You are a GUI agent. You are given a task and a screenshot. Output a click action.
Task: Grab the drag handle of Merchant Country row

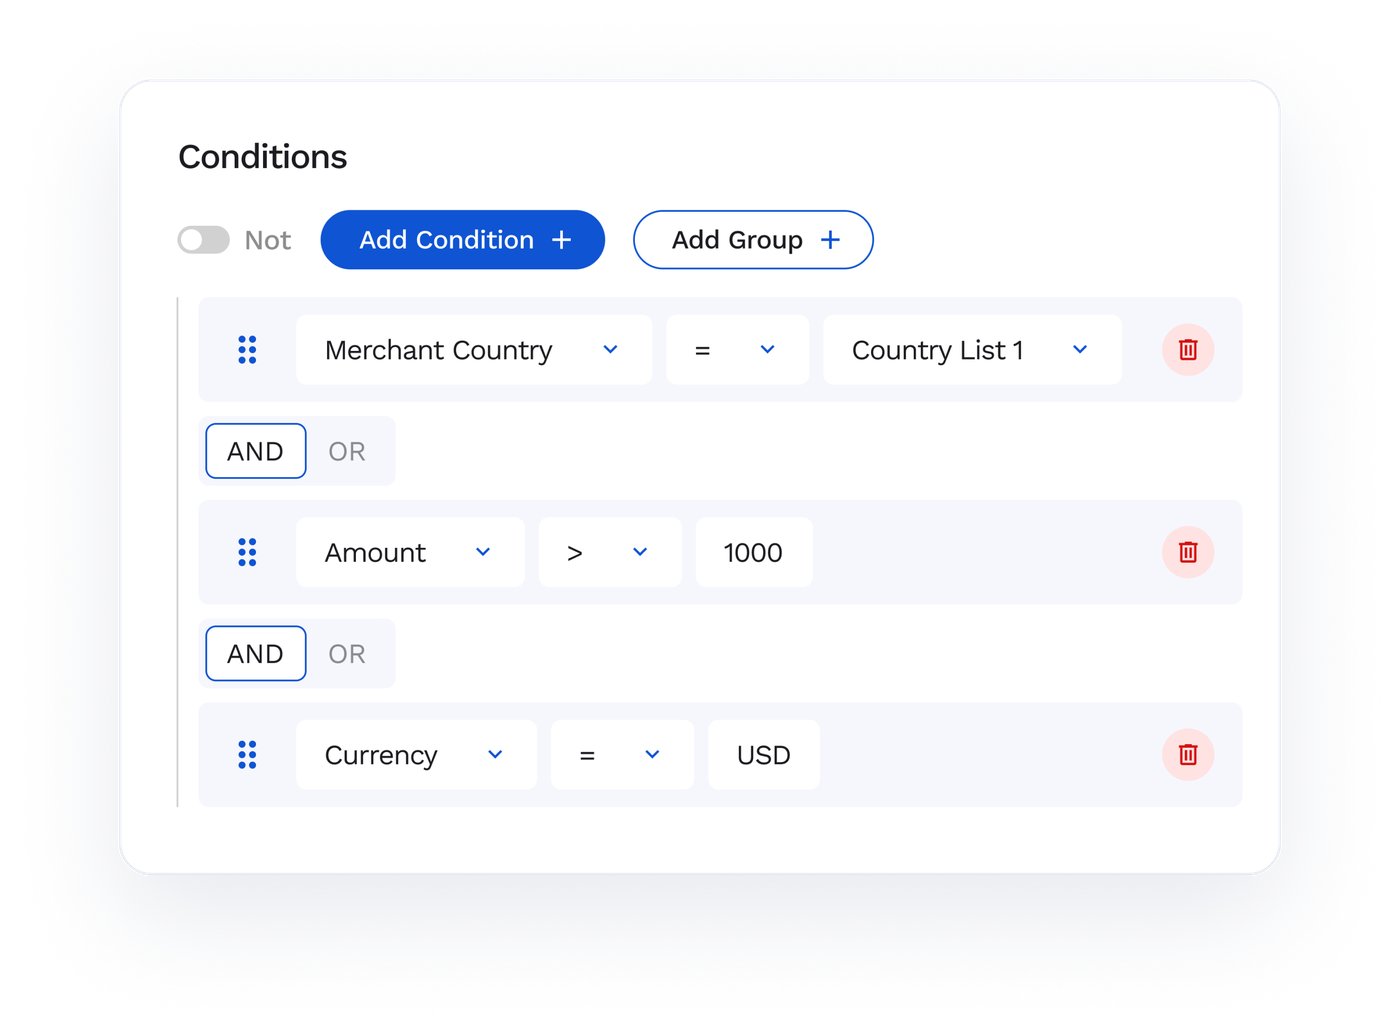pos(247,350)
